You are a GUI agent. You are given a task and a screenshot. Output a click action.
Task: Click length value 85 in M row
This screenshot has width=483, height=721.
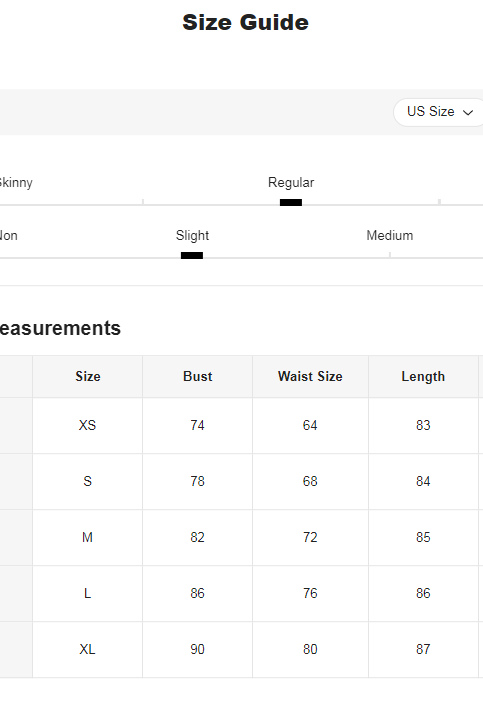tap(423, 538)
